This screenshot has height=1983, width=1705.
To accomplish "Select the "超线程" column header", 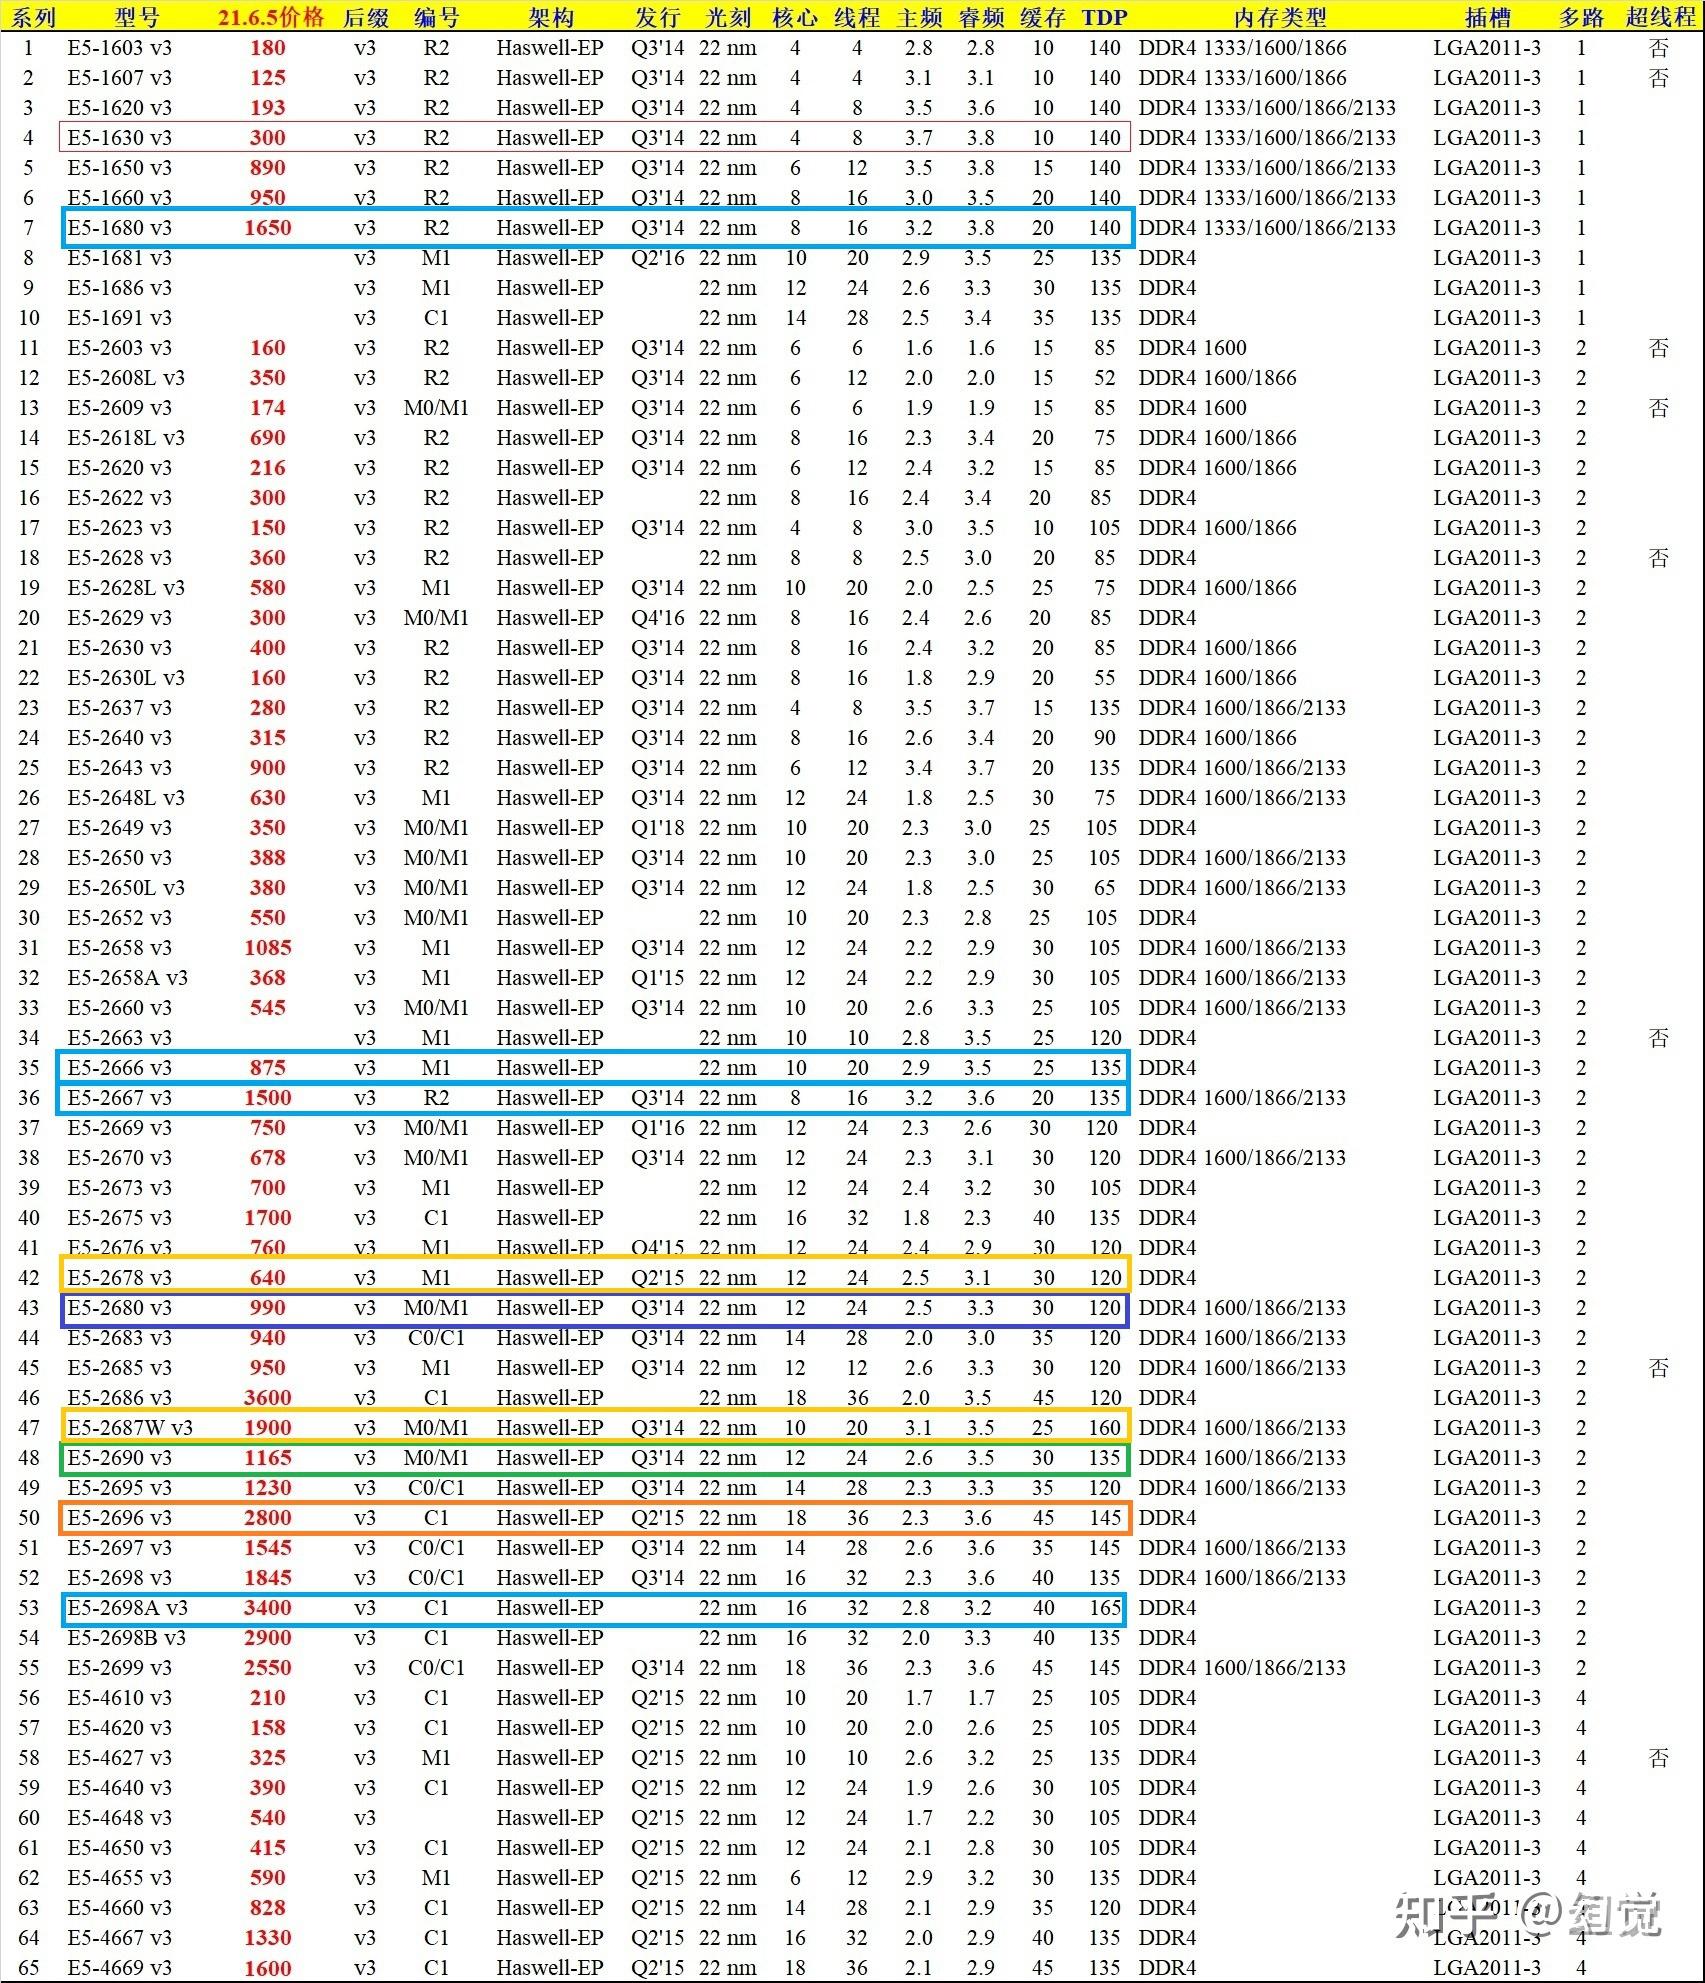I will [x=1660, y=17].
